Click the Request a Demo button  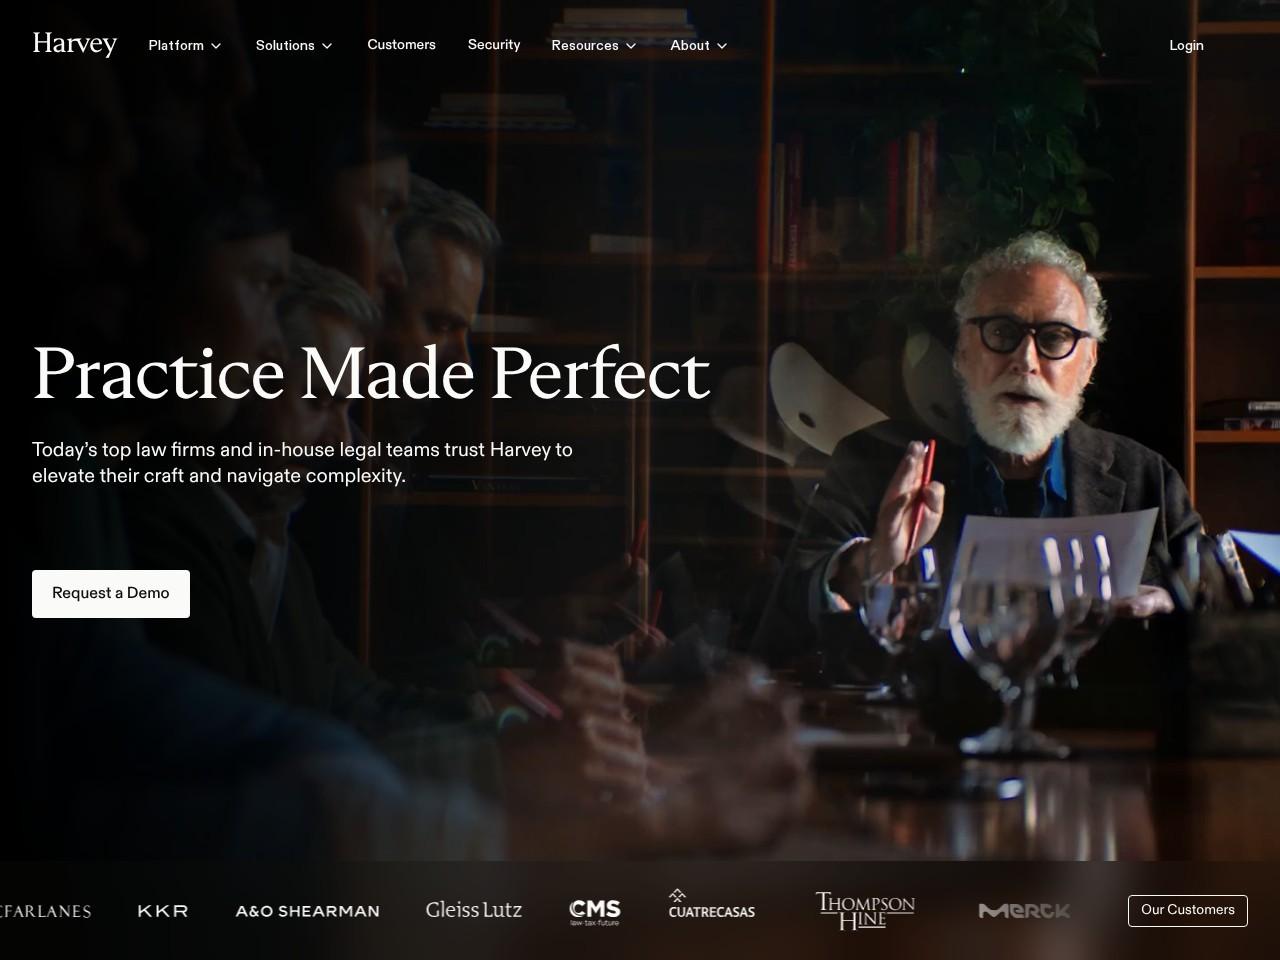[x=111, y=594]
